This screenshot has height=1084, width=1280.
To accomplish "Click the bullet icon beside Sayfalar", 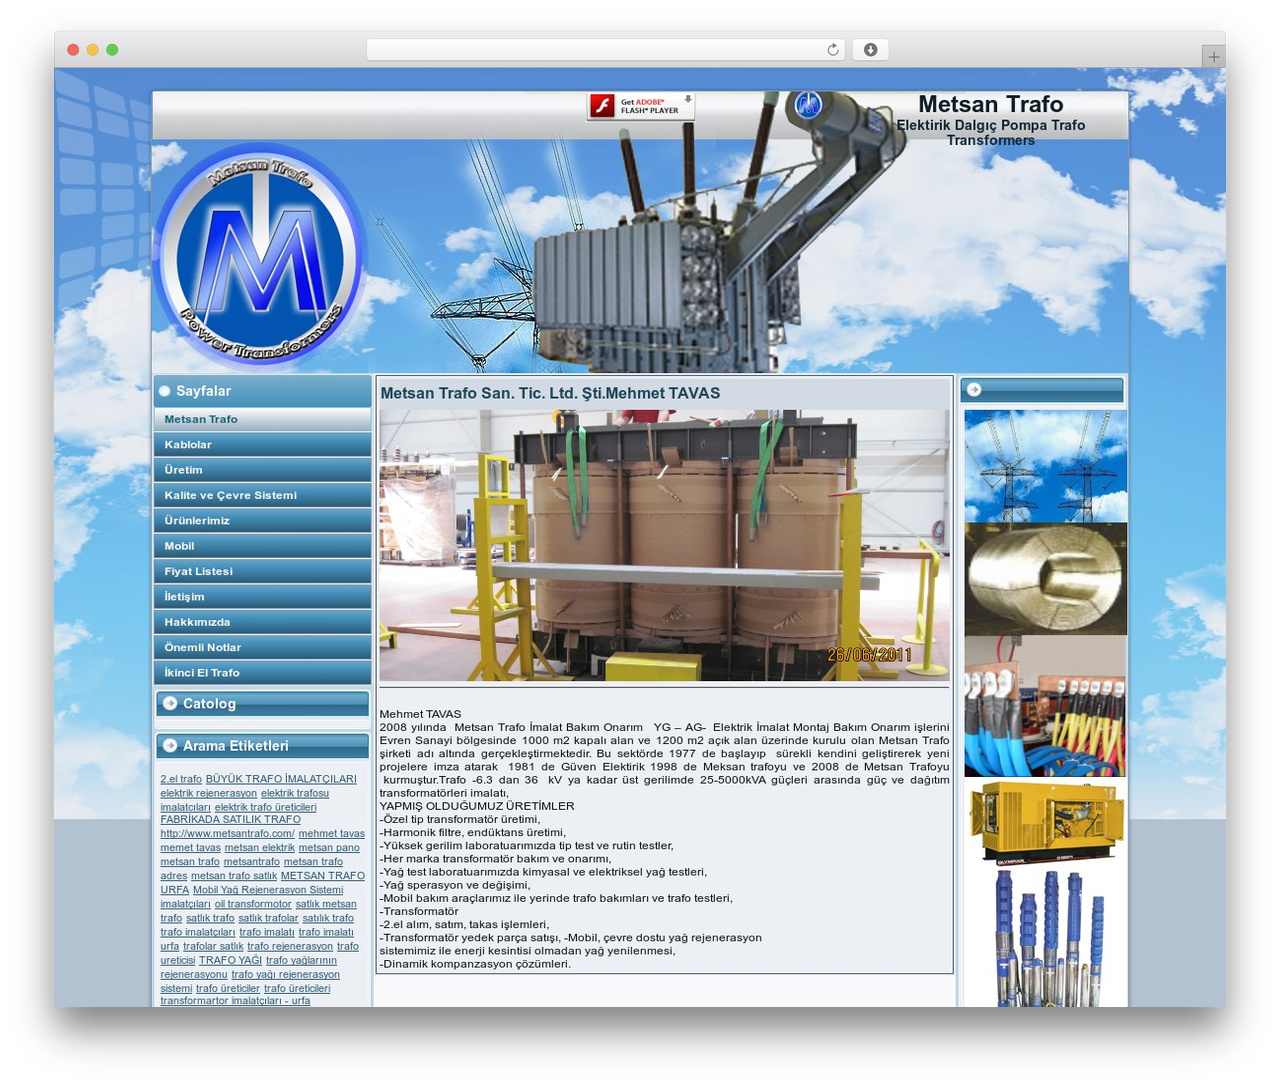I will 165,391.
